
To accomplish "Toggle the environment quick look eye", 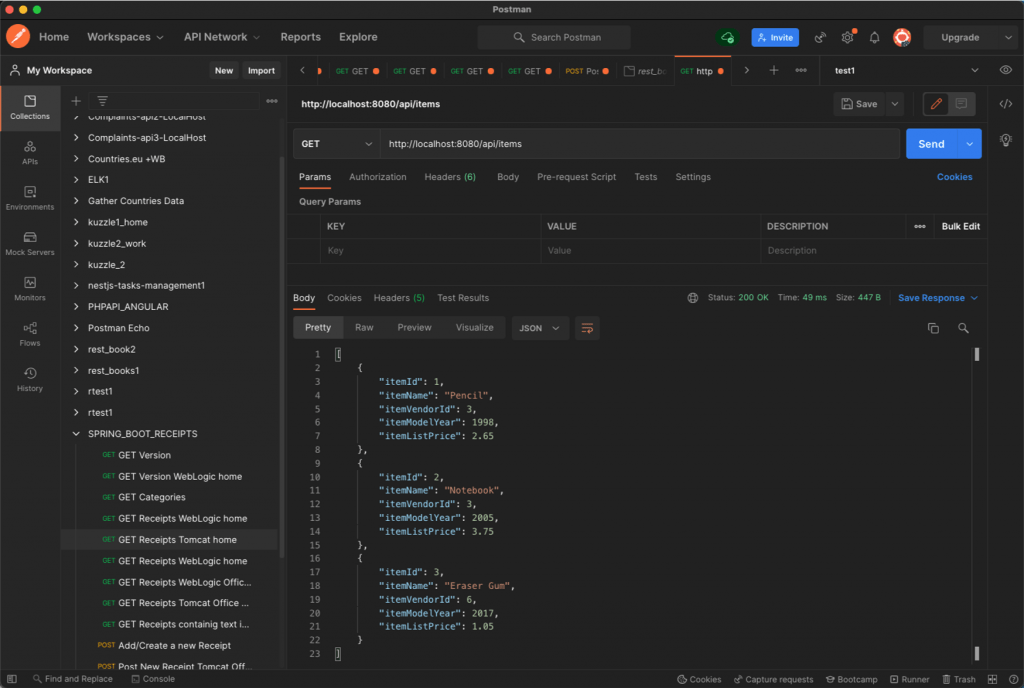I will click(1006, 70).
